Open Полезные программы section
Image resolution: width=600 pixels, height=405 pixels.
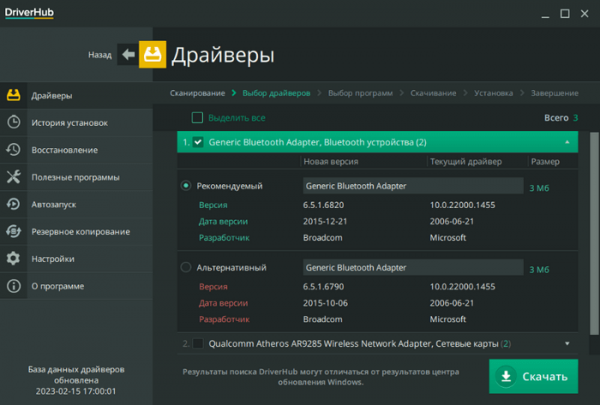click(x=76, y=177)
